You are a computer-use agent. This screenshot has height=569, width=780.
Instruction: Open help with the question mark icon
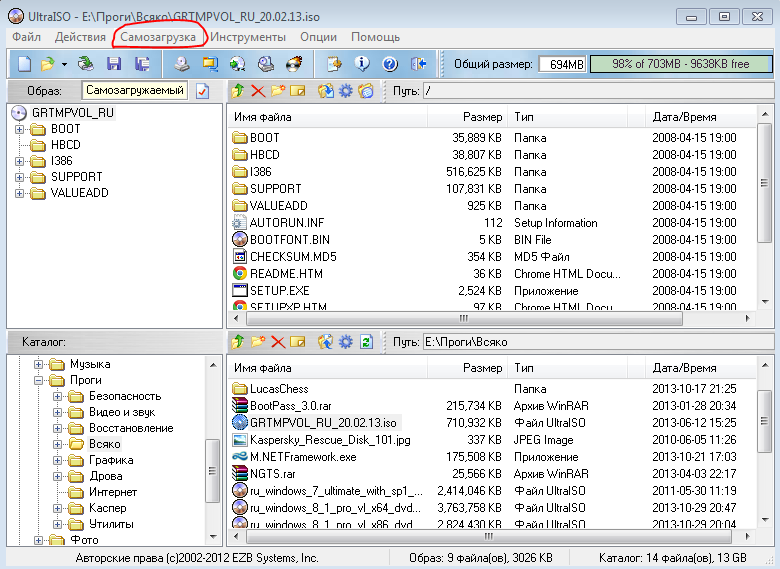[390, 64]
